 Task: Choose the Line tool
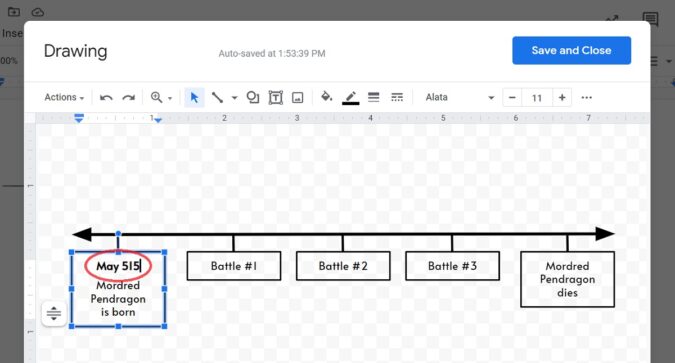(217, 97)
